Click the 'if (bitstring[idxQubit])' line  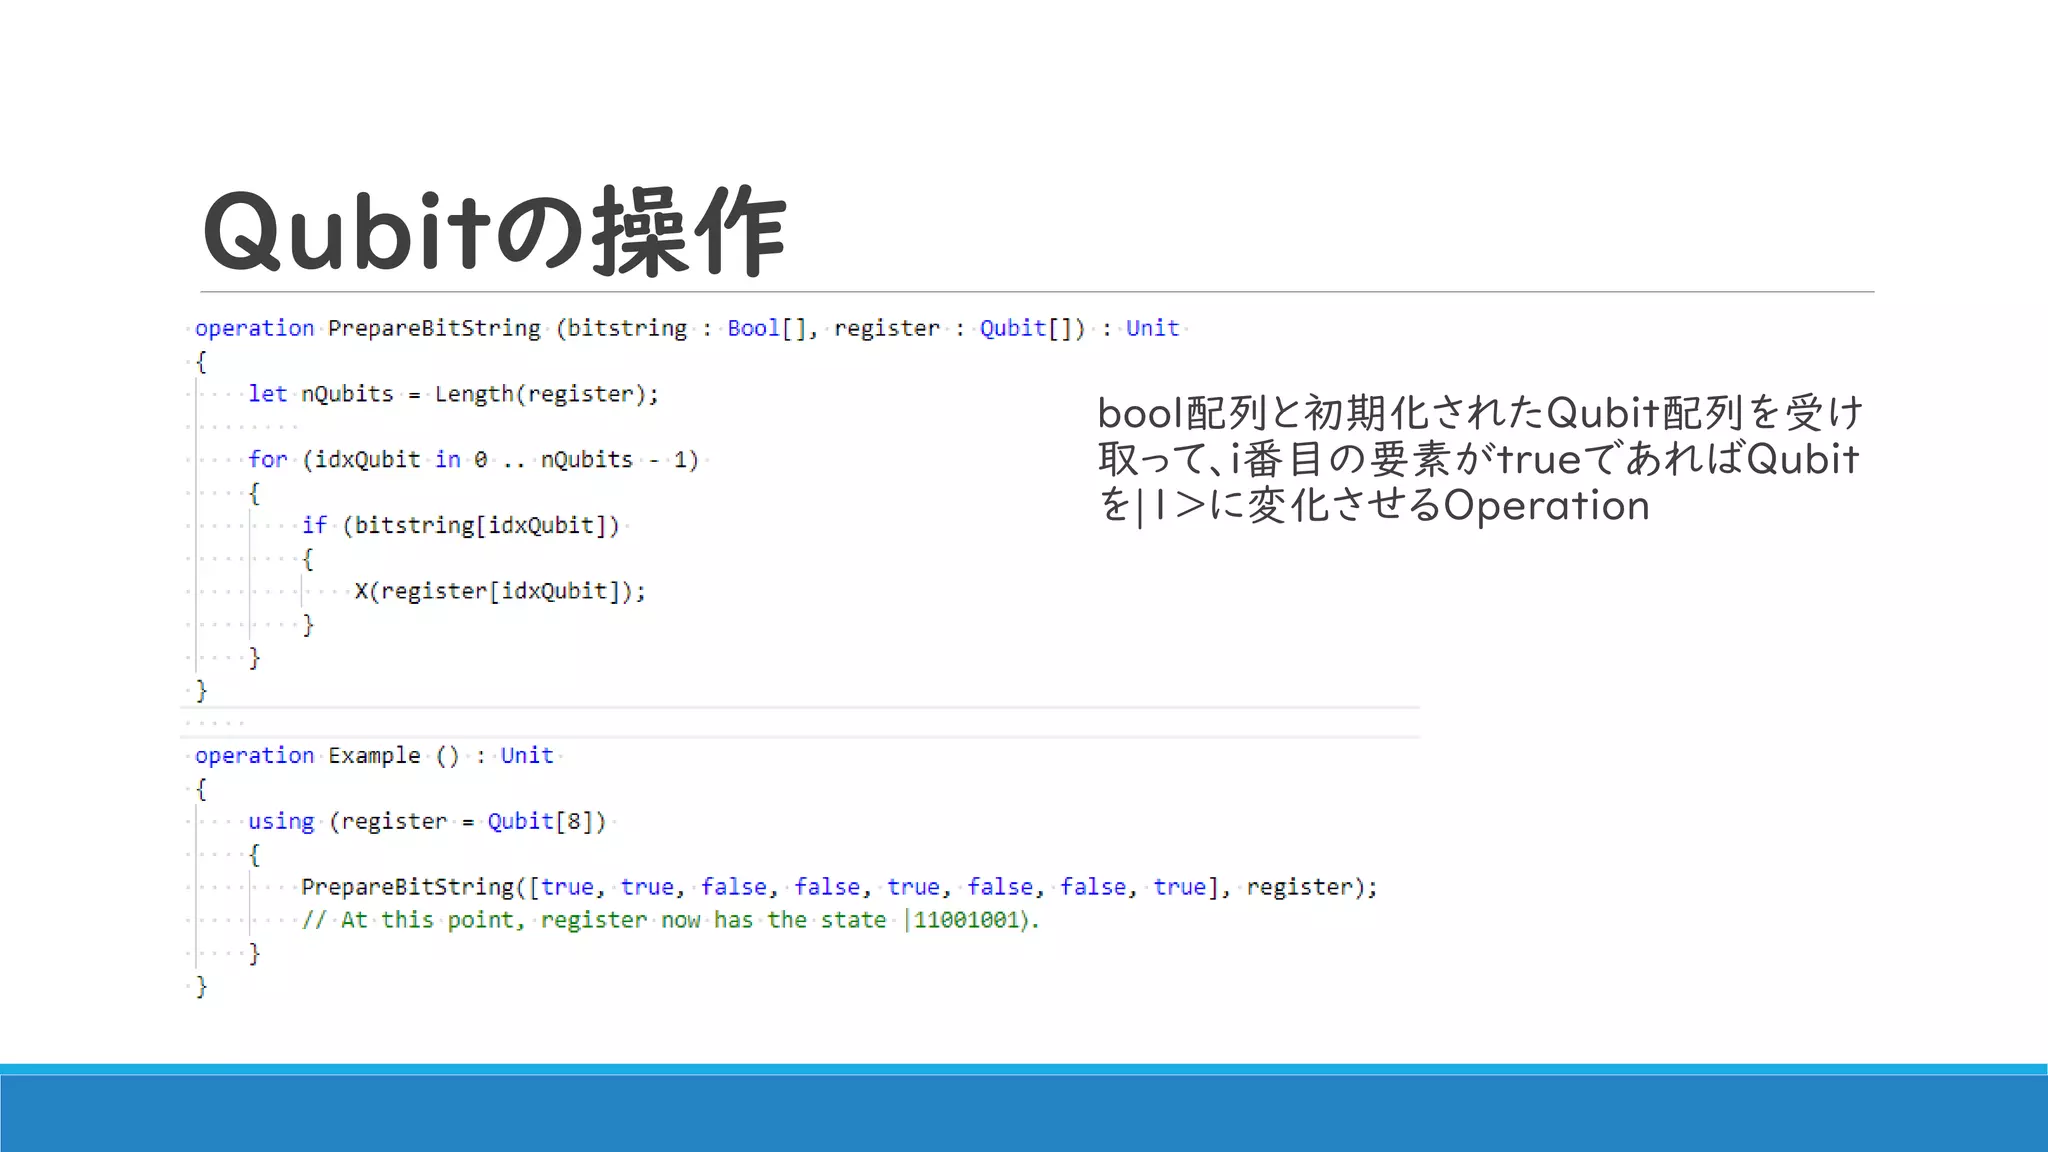click(x=461, y=526)
